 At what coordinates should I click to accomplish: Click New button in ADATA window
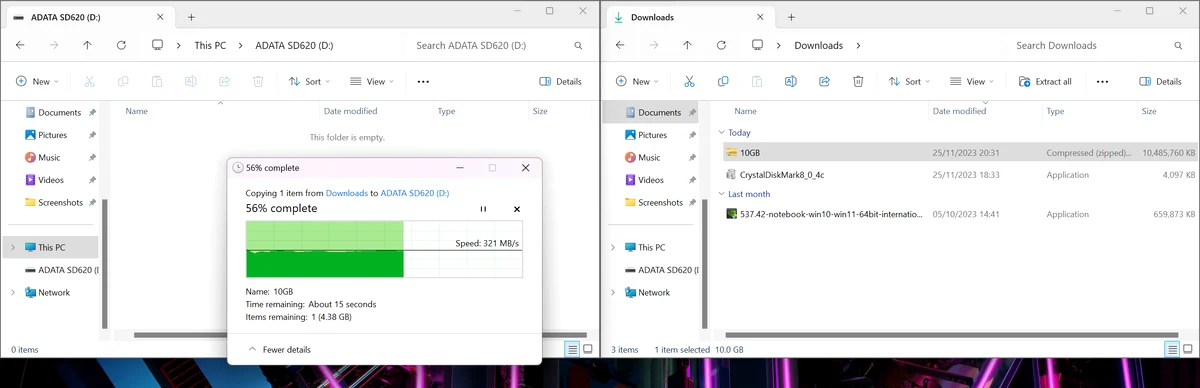(x=37, y=82)
